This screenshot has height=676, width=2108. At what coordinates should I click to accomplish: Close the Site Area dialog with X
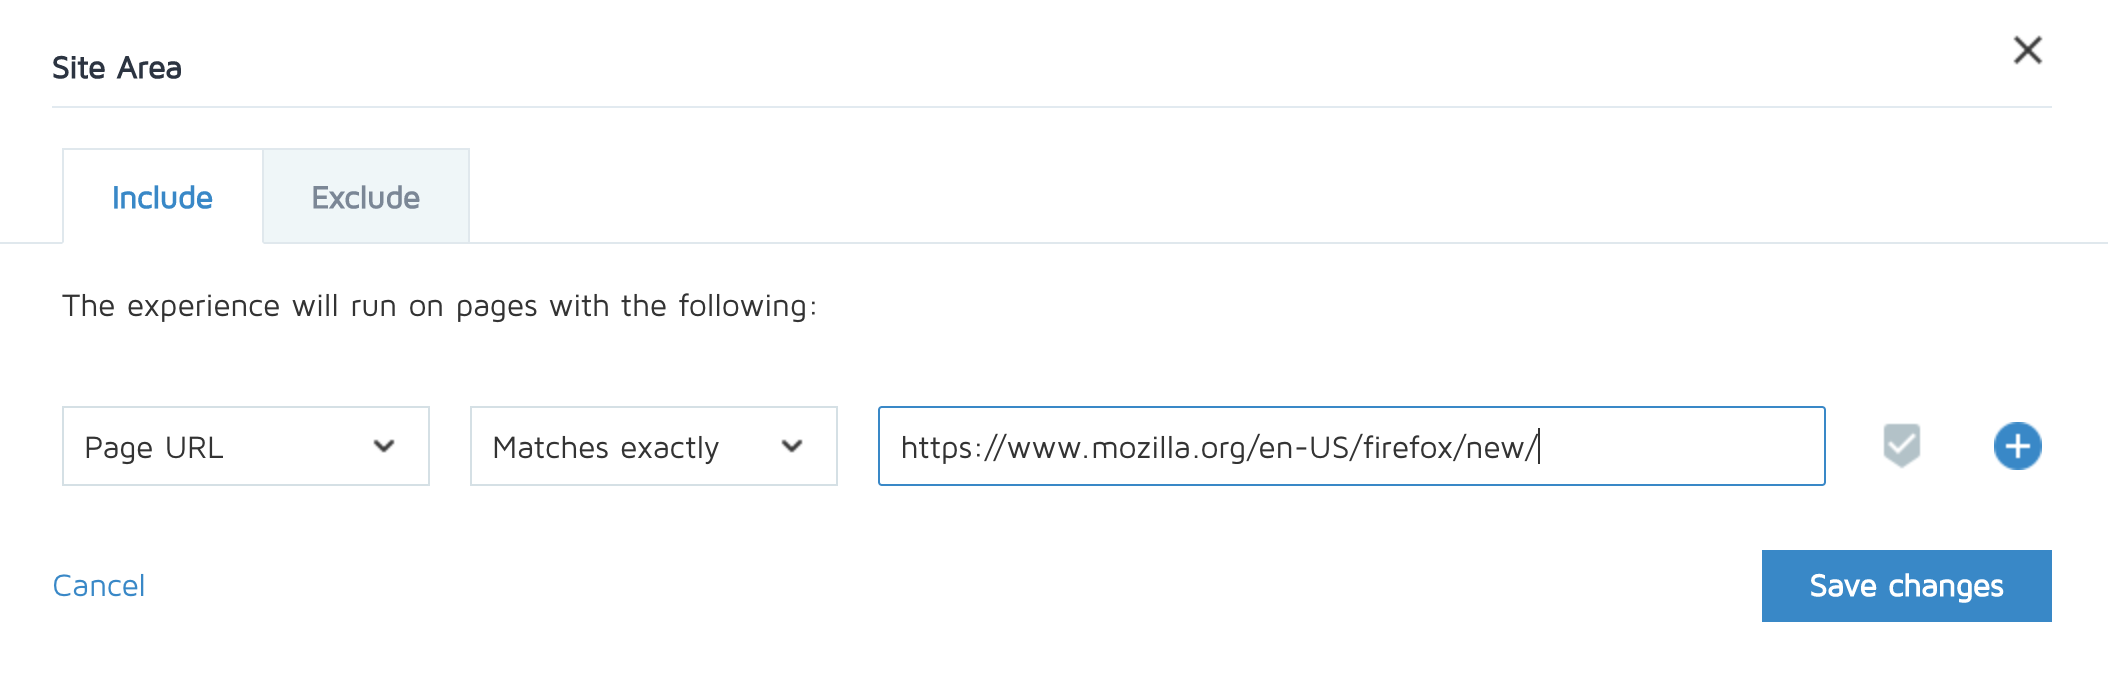pos(2027,50)
